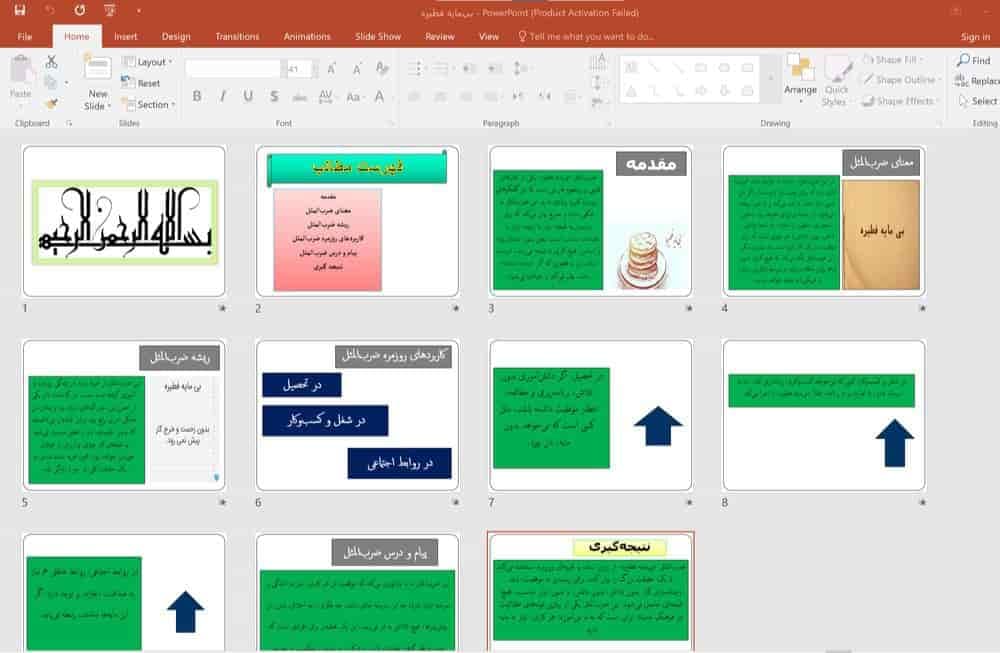Image resolution: width=1000 pixels, height=653 pixels.
Task: Expand the Shape Effects dropdown
Action: 900,101
